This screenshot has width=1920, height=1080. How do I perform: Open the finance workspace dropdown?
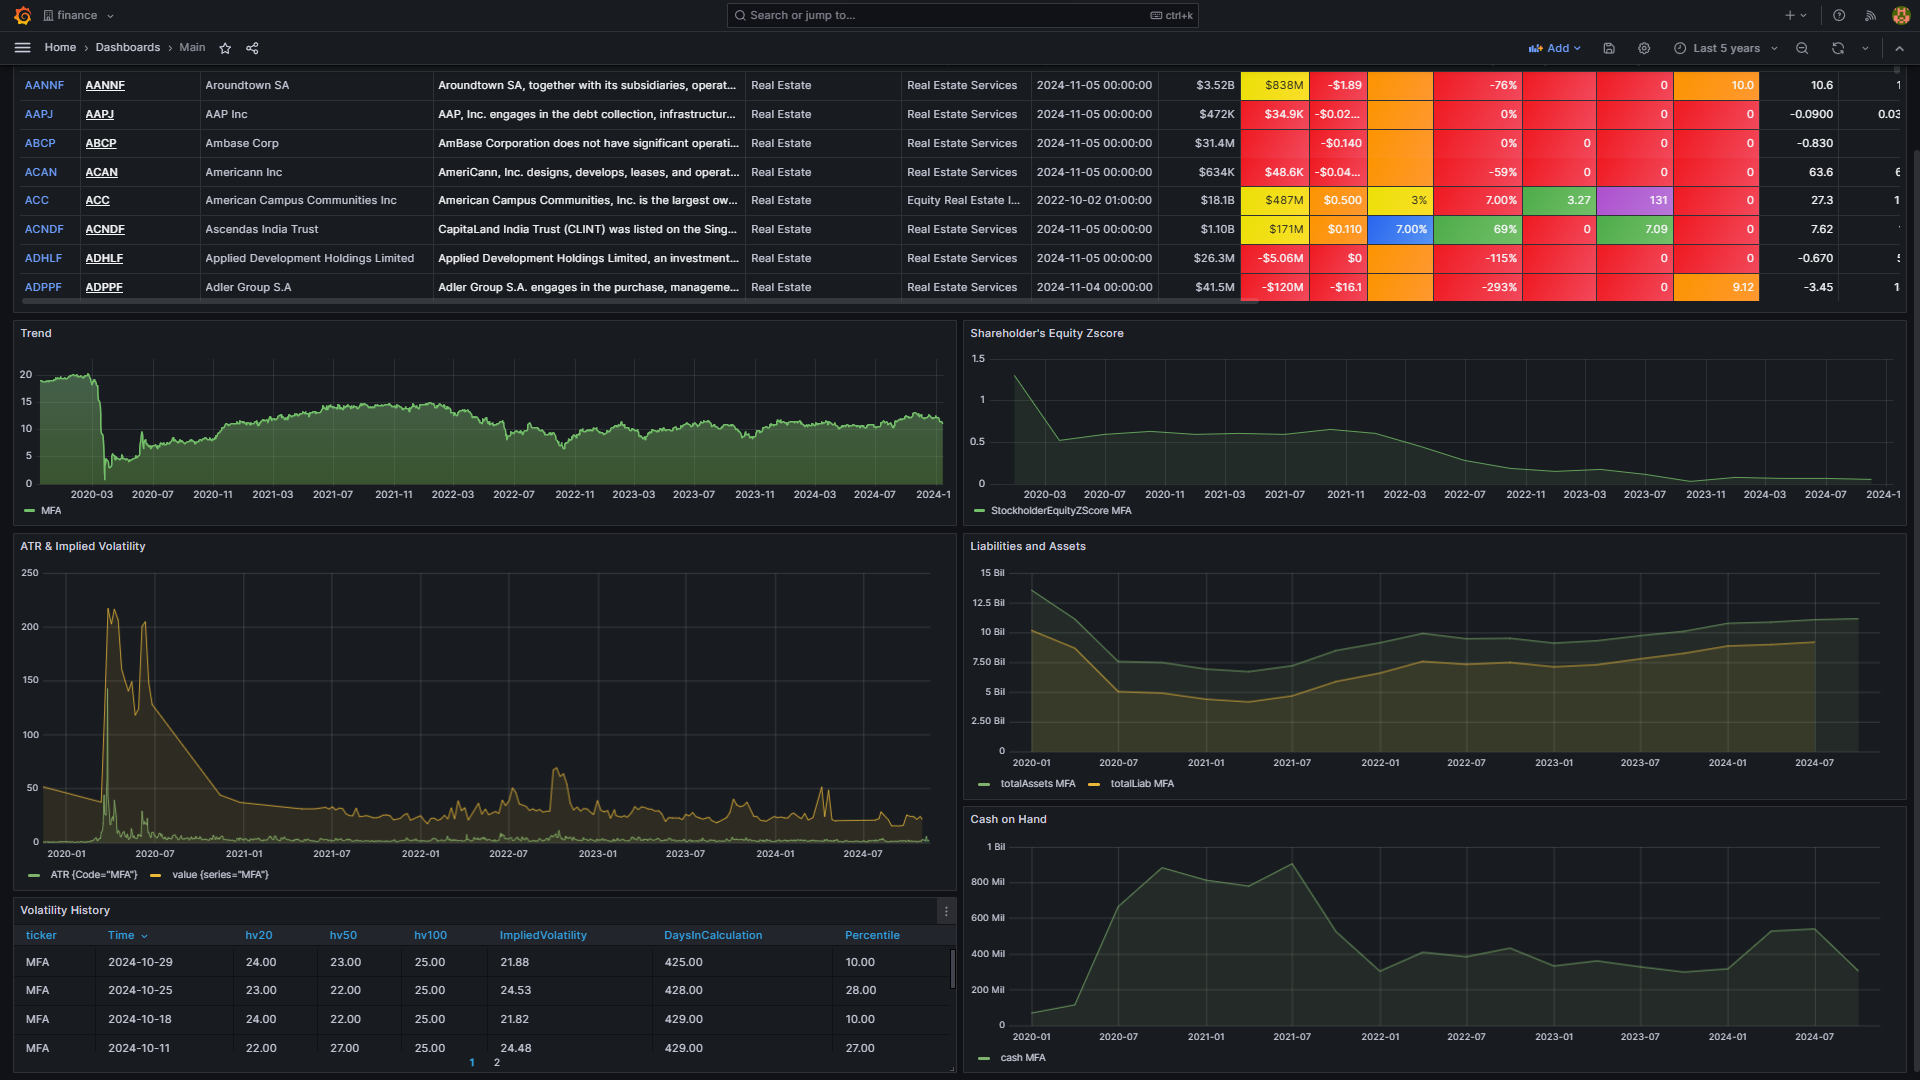pos(79,15)
